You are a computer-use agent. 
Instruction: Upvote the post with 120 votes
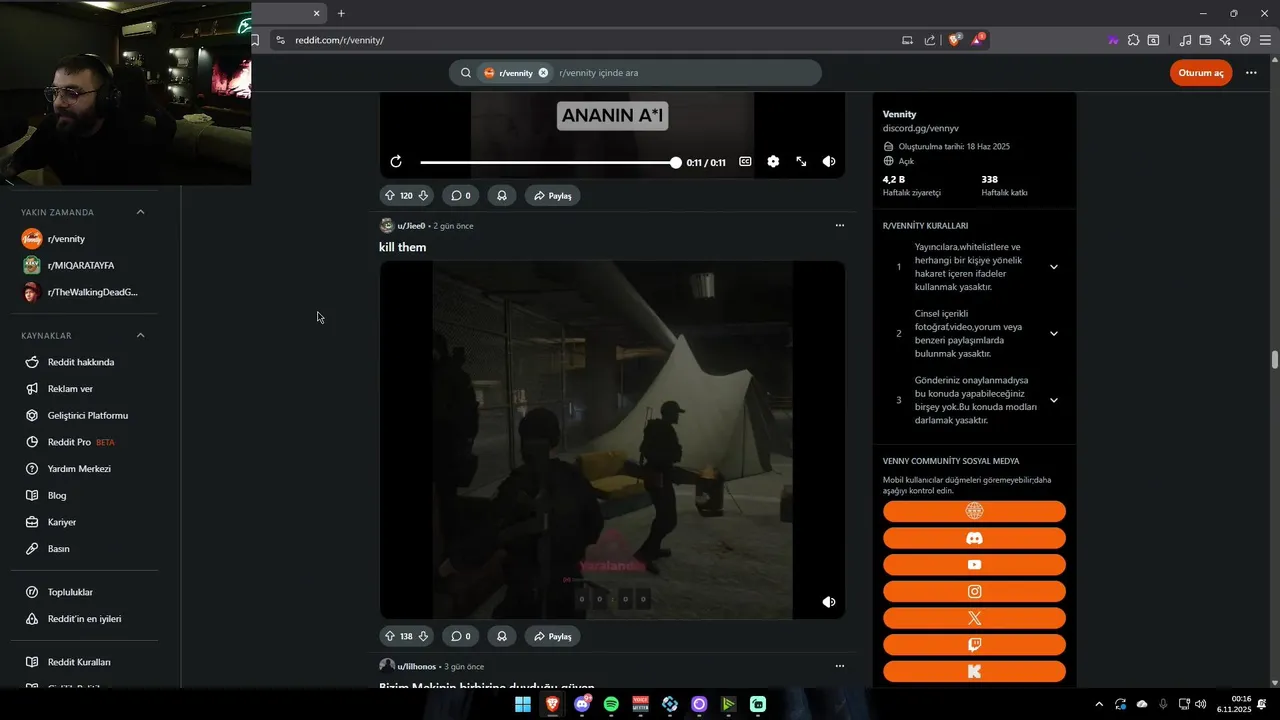click(390, 196)
